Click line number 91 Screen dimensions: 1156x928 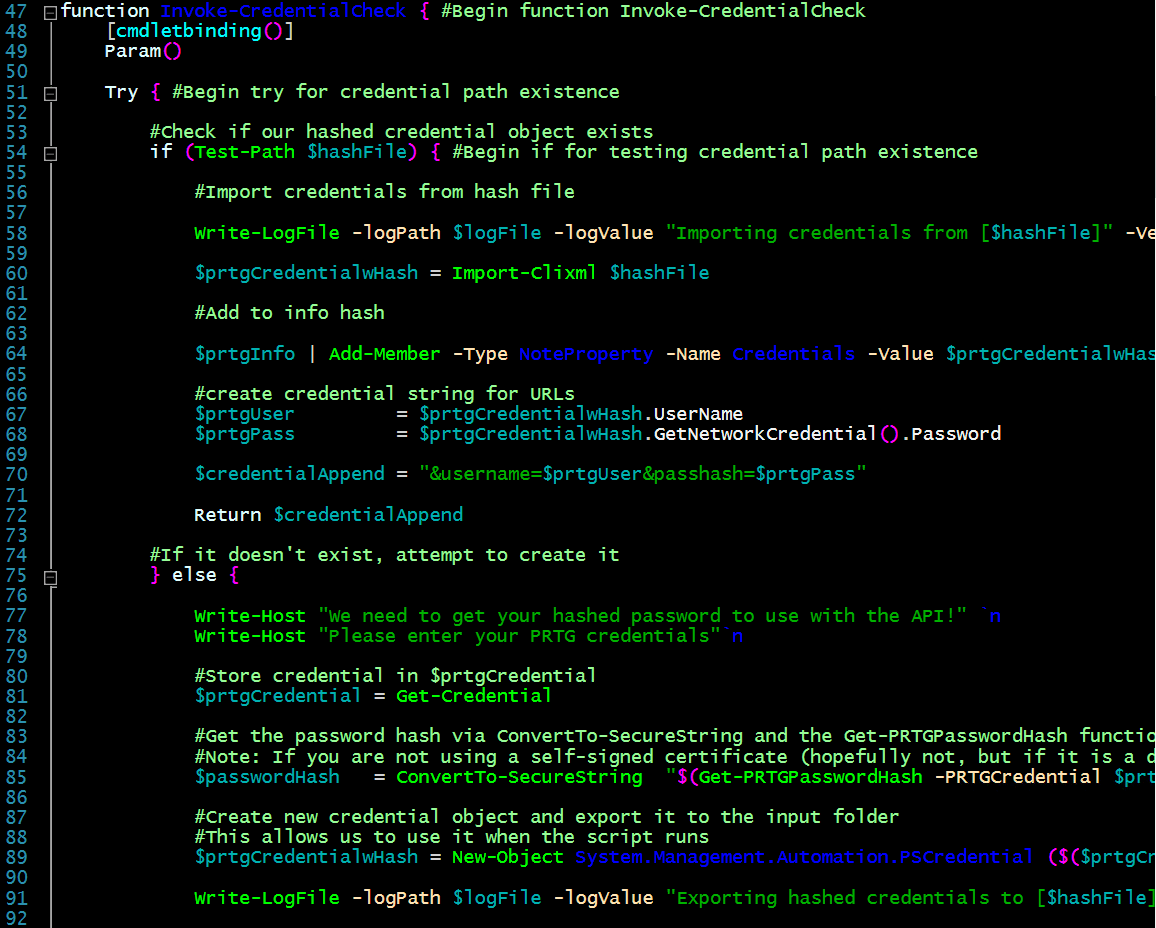[17, 897]
